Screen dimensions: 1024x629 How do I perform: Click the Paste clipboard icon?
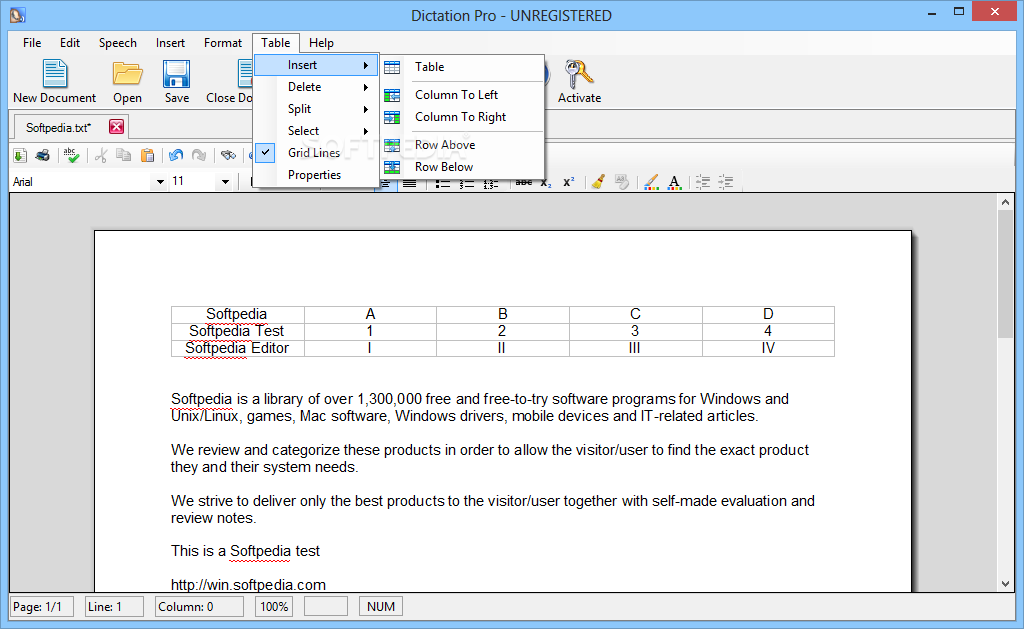[148, 155]
